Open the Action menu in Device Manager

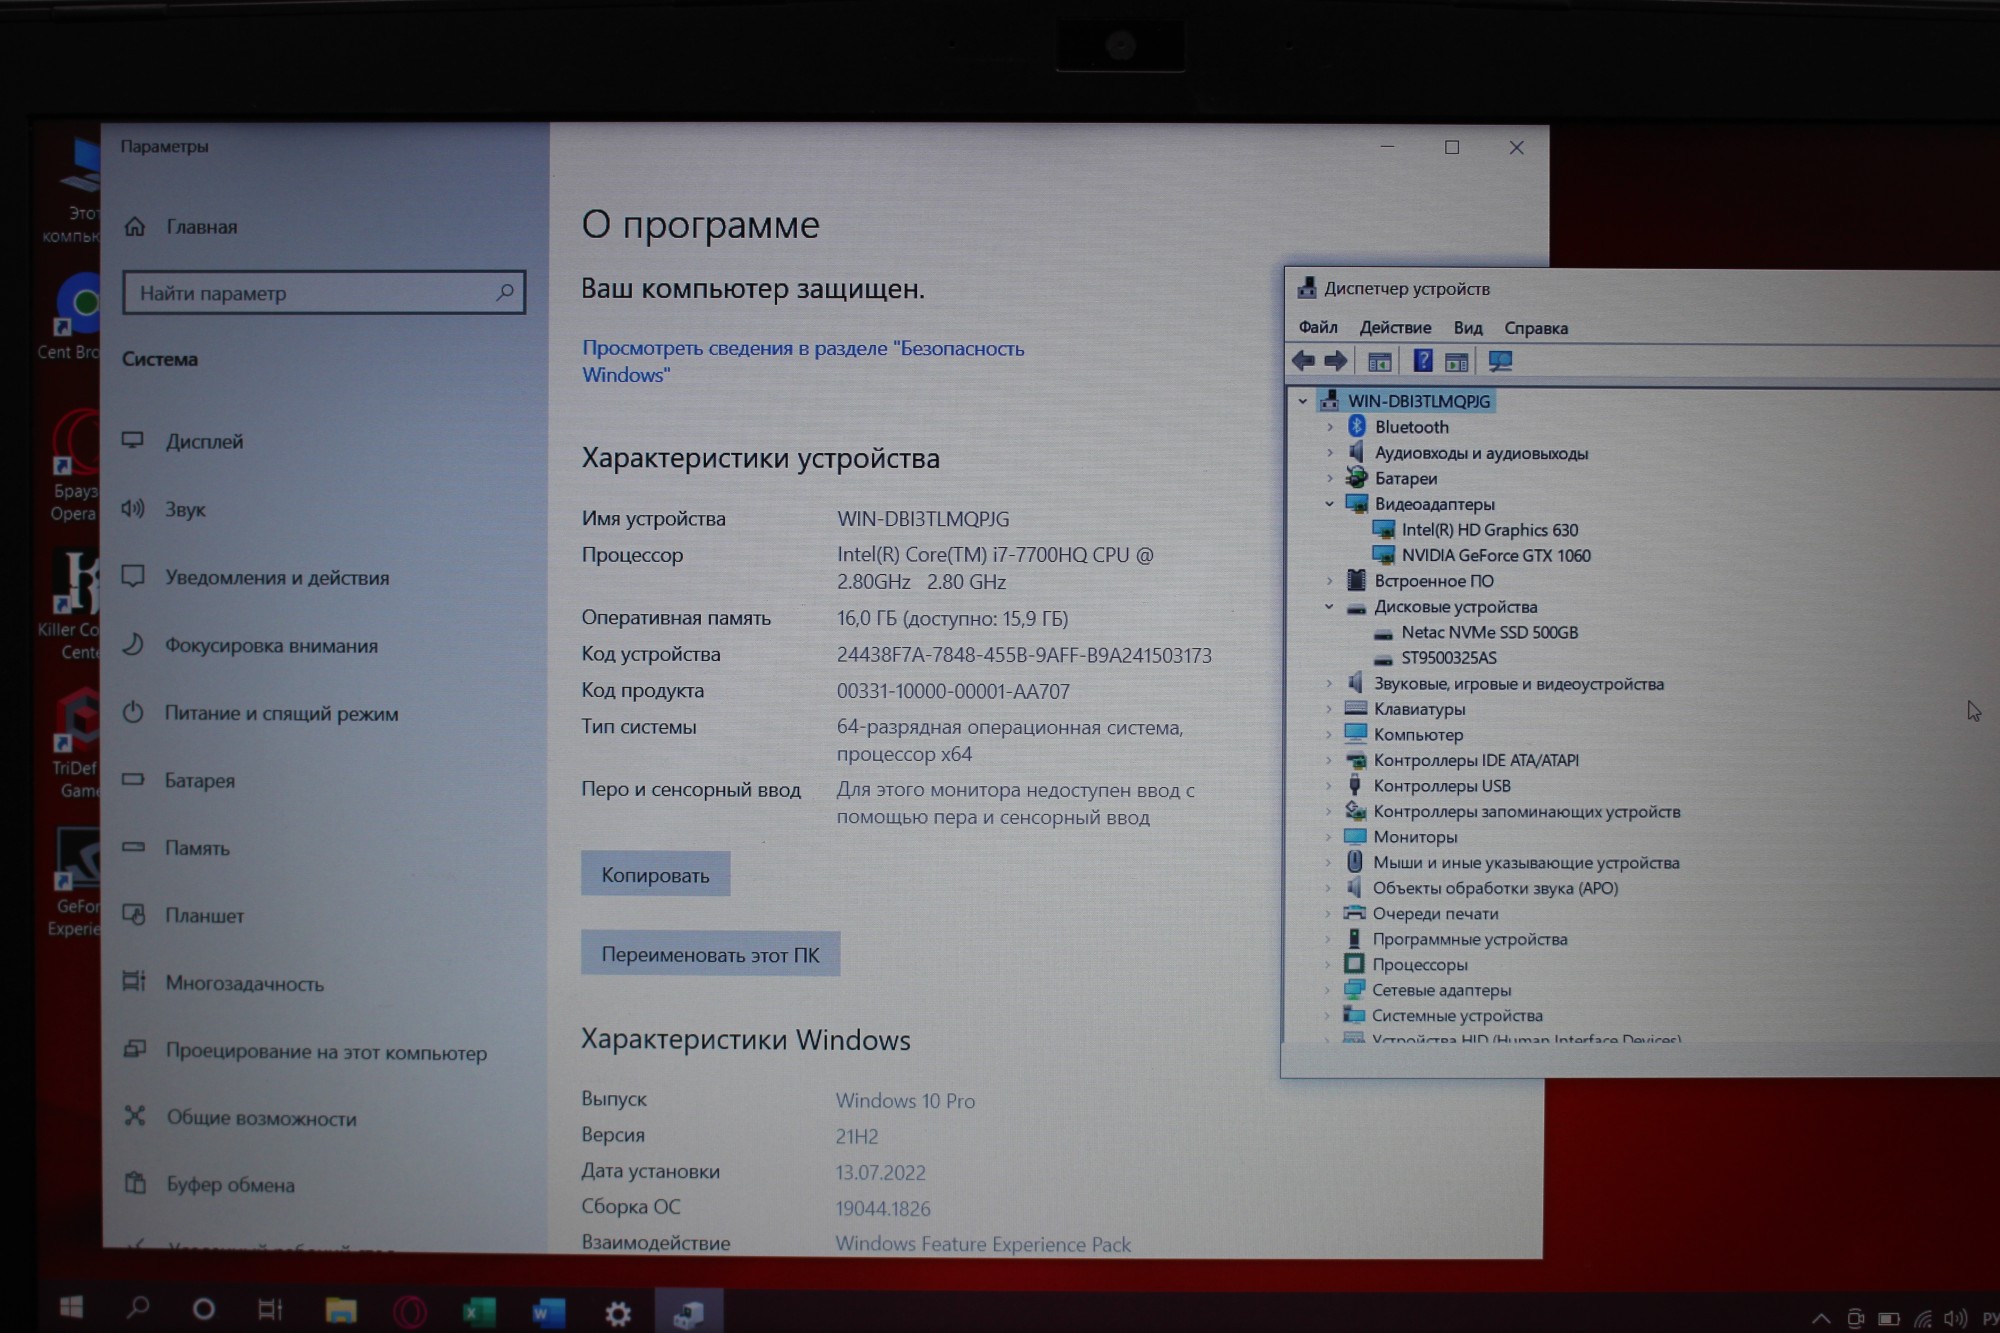click(1395, 328)
